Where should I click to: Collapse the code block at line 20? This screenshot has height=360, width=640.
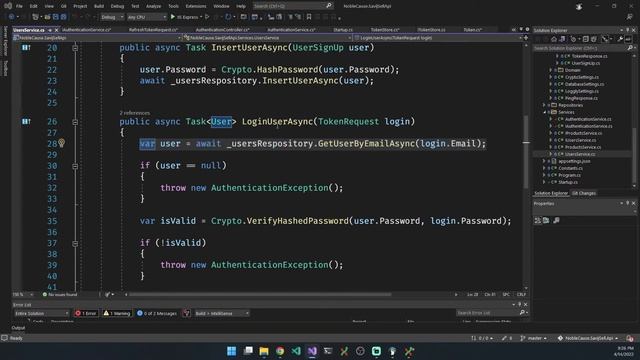pos(75,48)
